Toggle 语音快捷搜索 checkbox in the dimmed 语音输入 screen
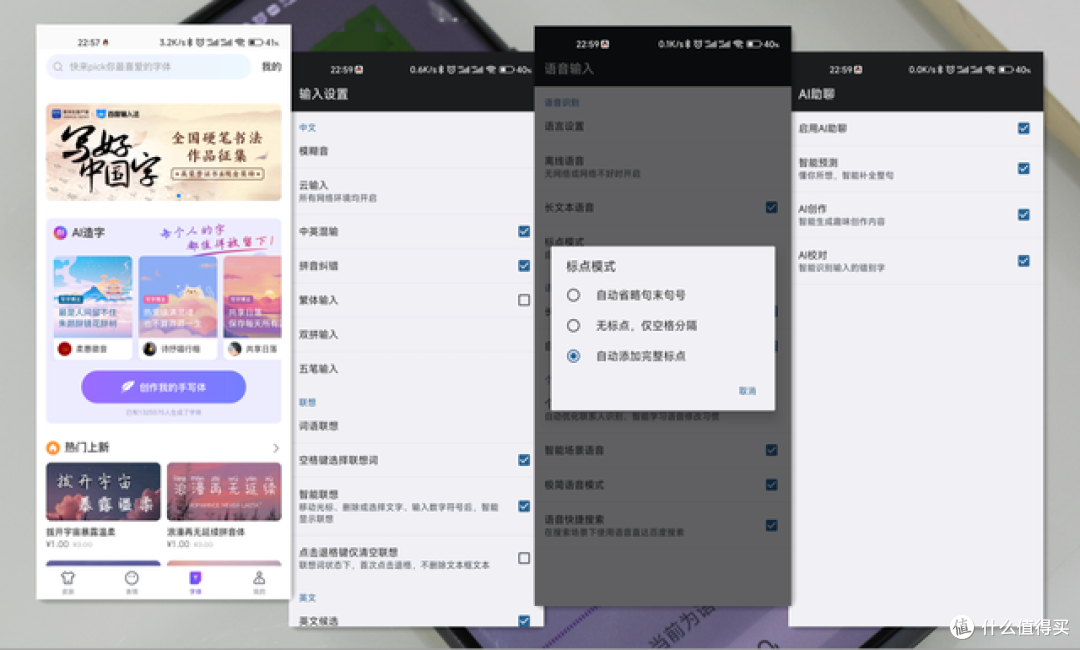The width and height of the screenshot is (1080, 650). point(771,525)
